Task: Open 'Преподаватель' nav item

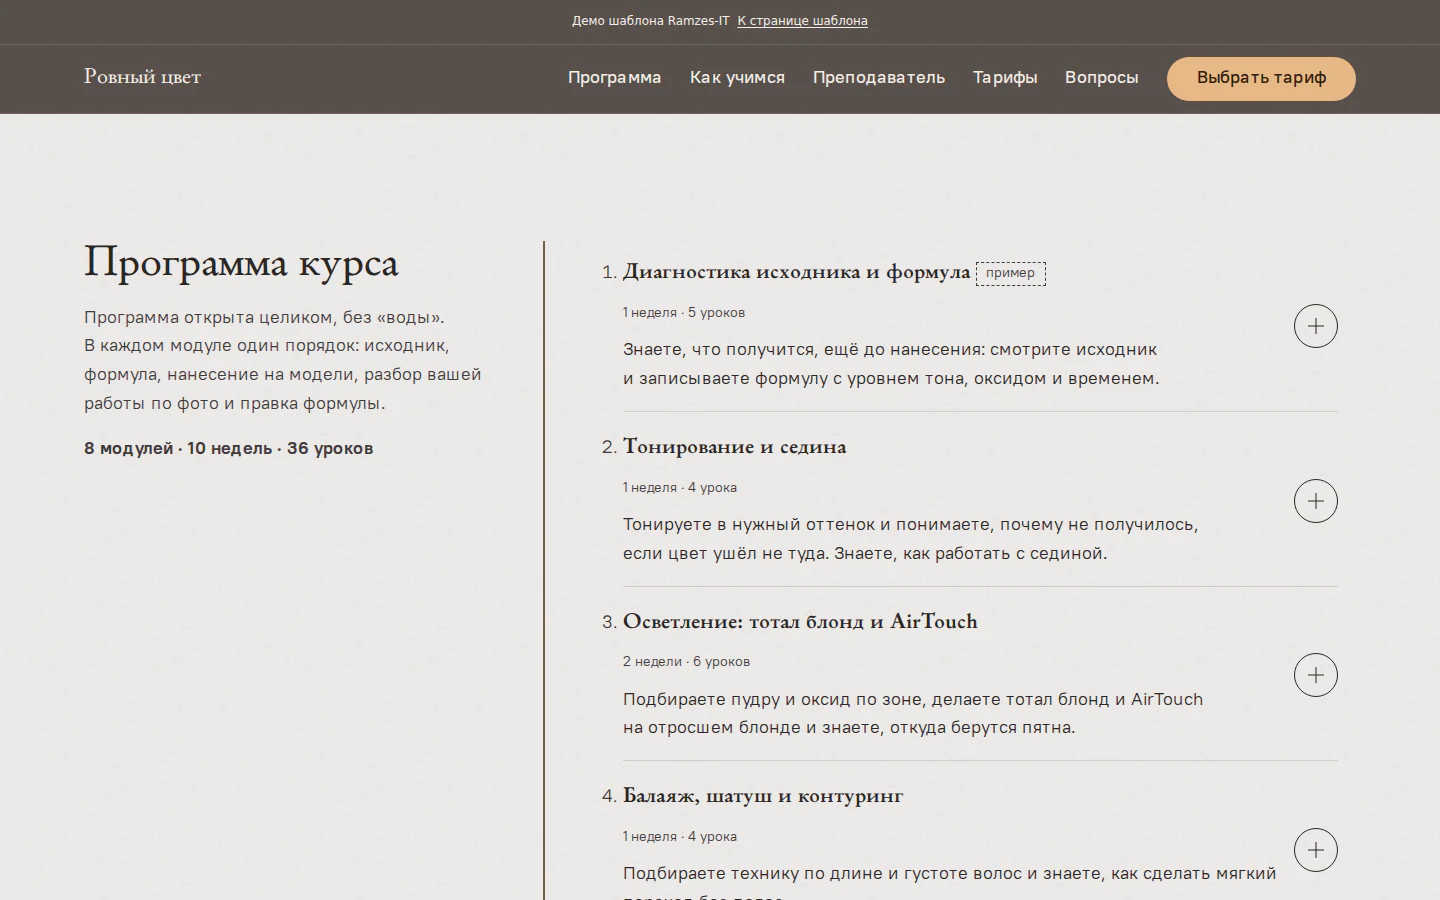Action: [879, 78]
